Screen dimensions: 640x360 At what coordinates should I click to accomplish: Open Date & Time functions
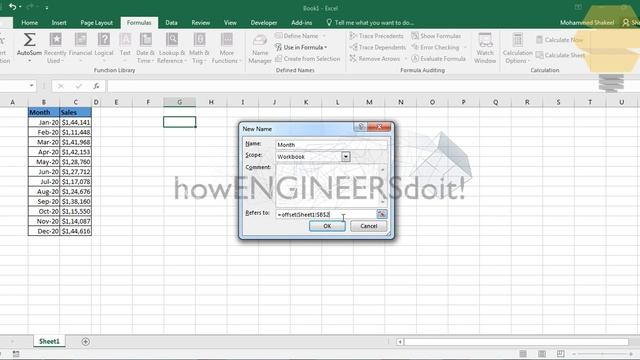click(x=145, y=48)
